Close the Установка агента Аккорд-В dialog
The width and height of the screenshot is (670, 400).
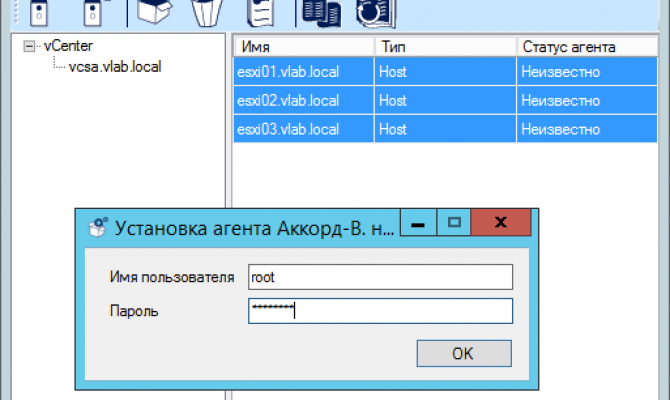(501, 223)
